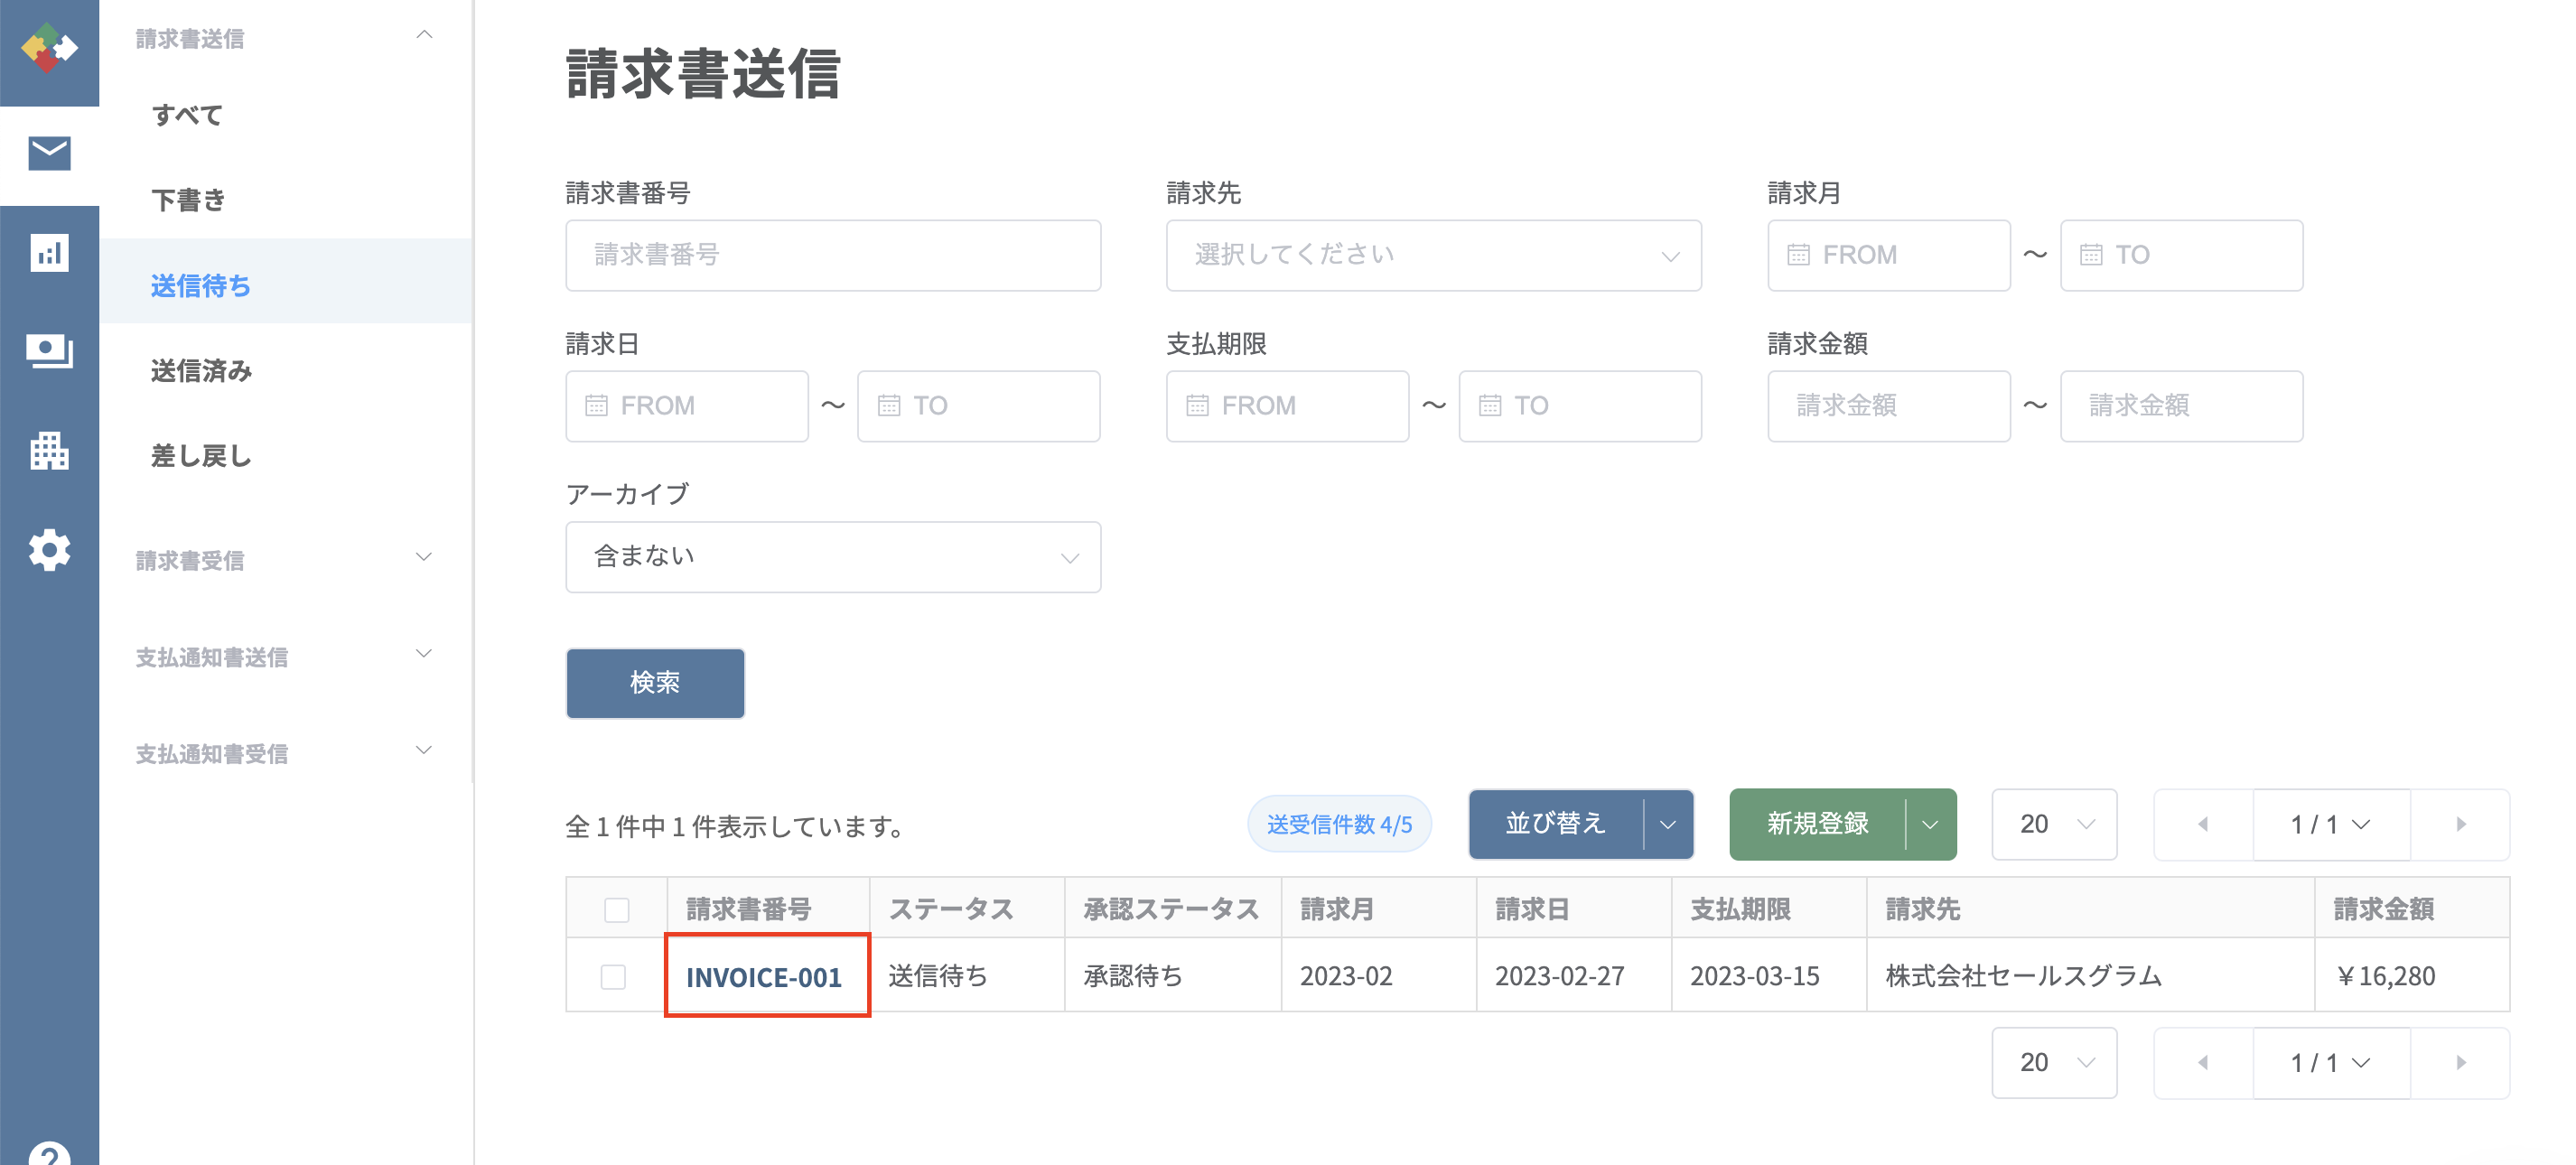2576x1165 pixels.
Task: Open the bar chart report sidebar icon
Action: (49, 253)
